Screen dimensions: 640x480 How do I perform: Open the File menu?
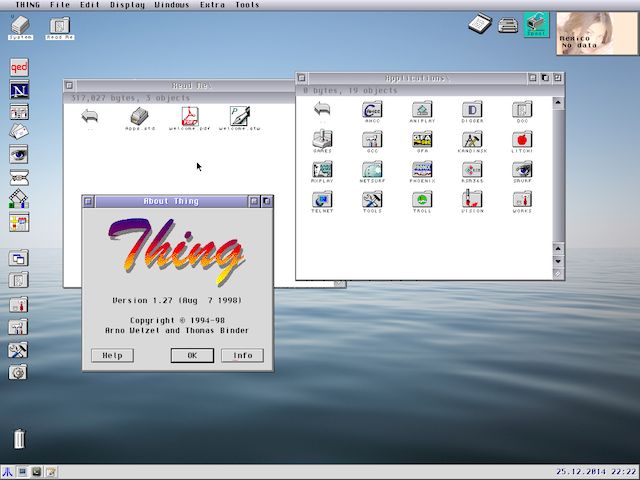[x=60, y=5]
